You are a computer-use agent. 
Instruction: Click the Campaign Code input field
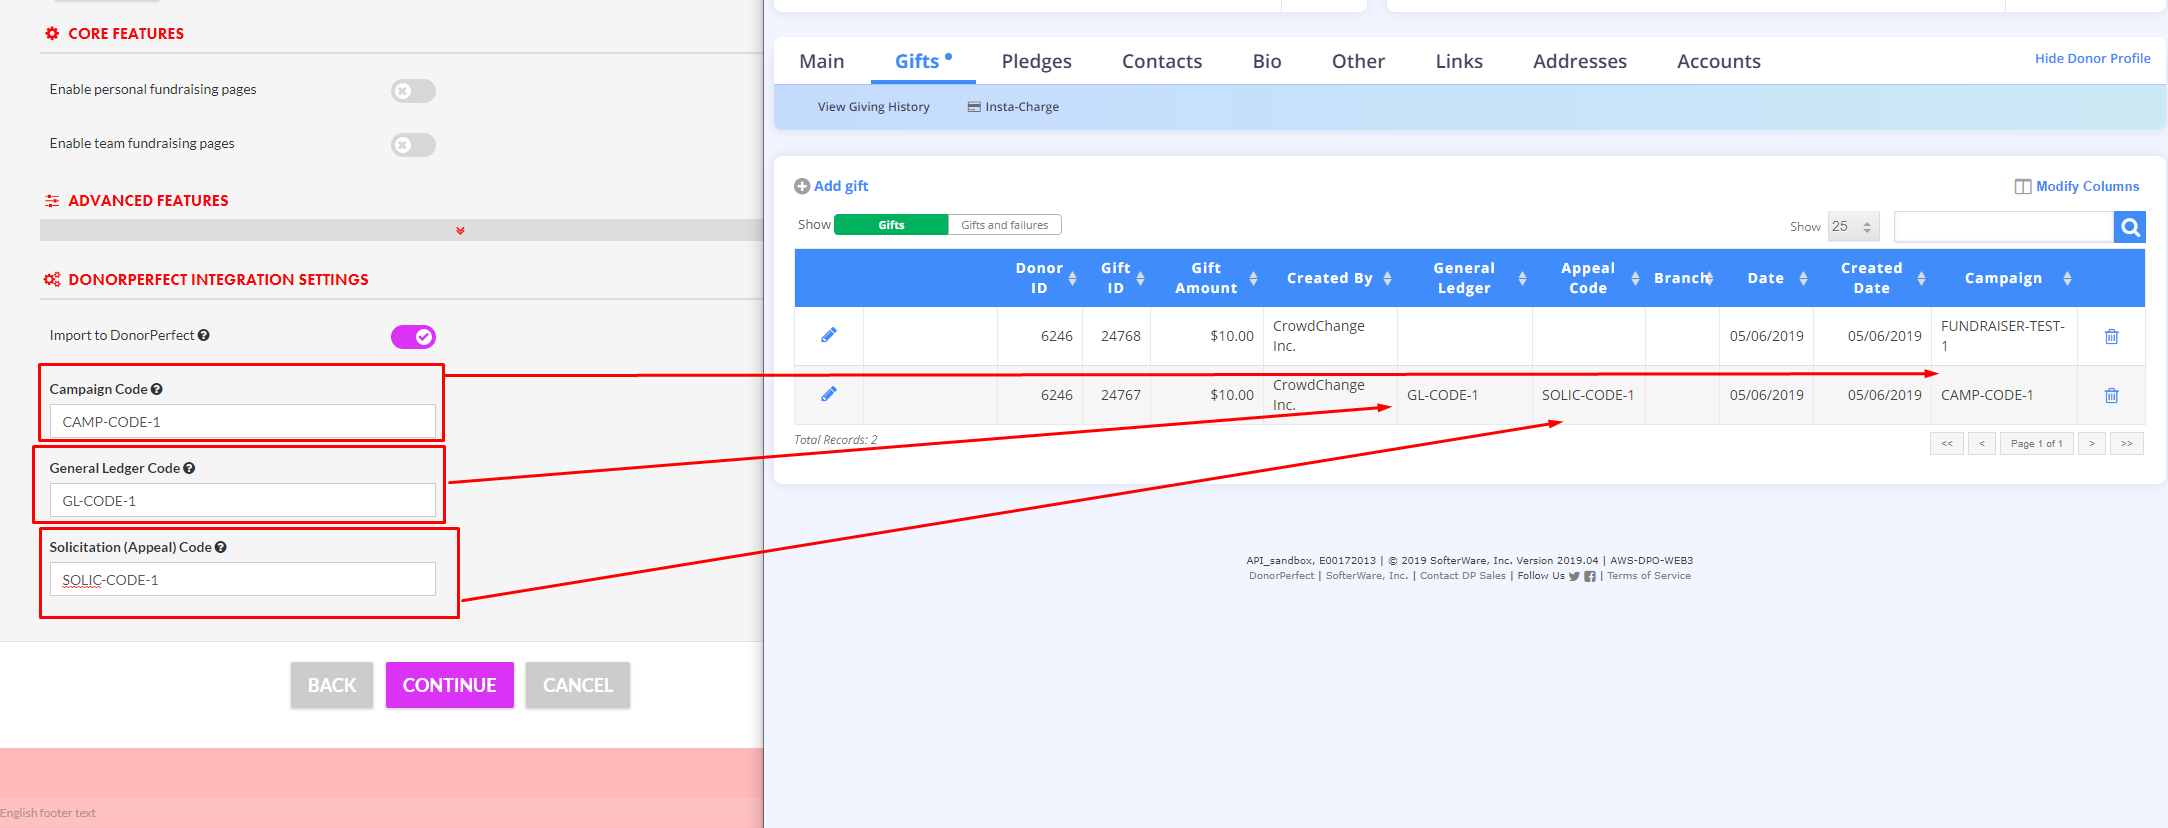click(x=242, y=422)
